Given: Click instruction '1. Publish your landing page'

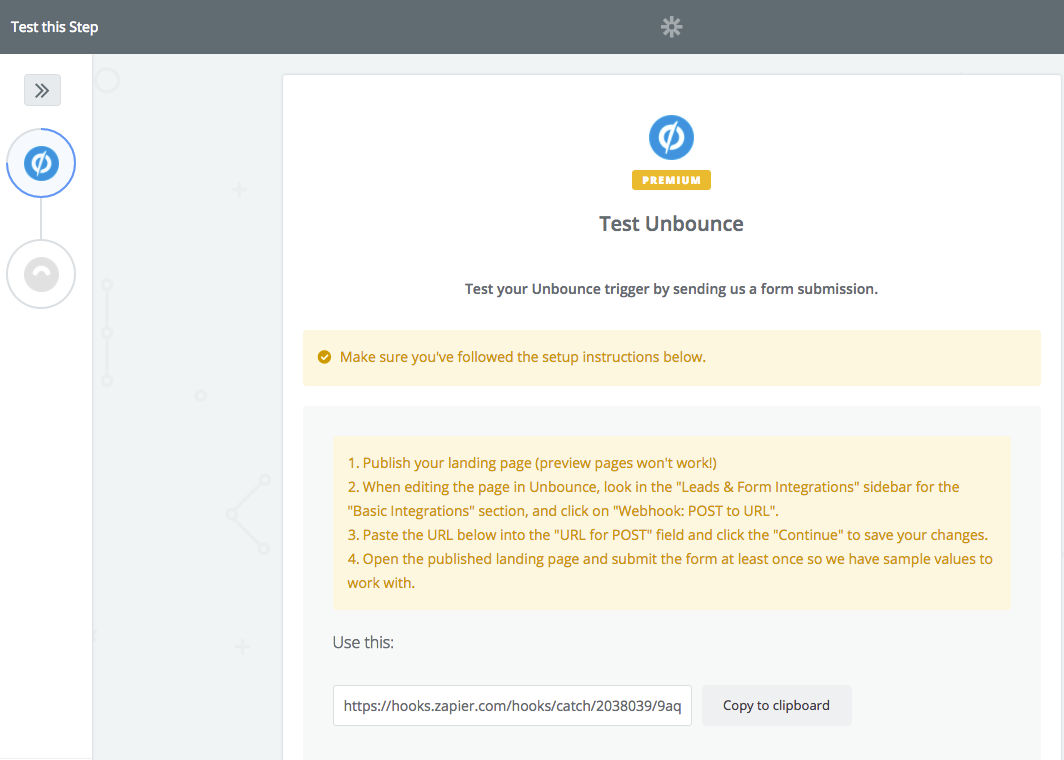Looking at the screenshot, I should point(532,463).
